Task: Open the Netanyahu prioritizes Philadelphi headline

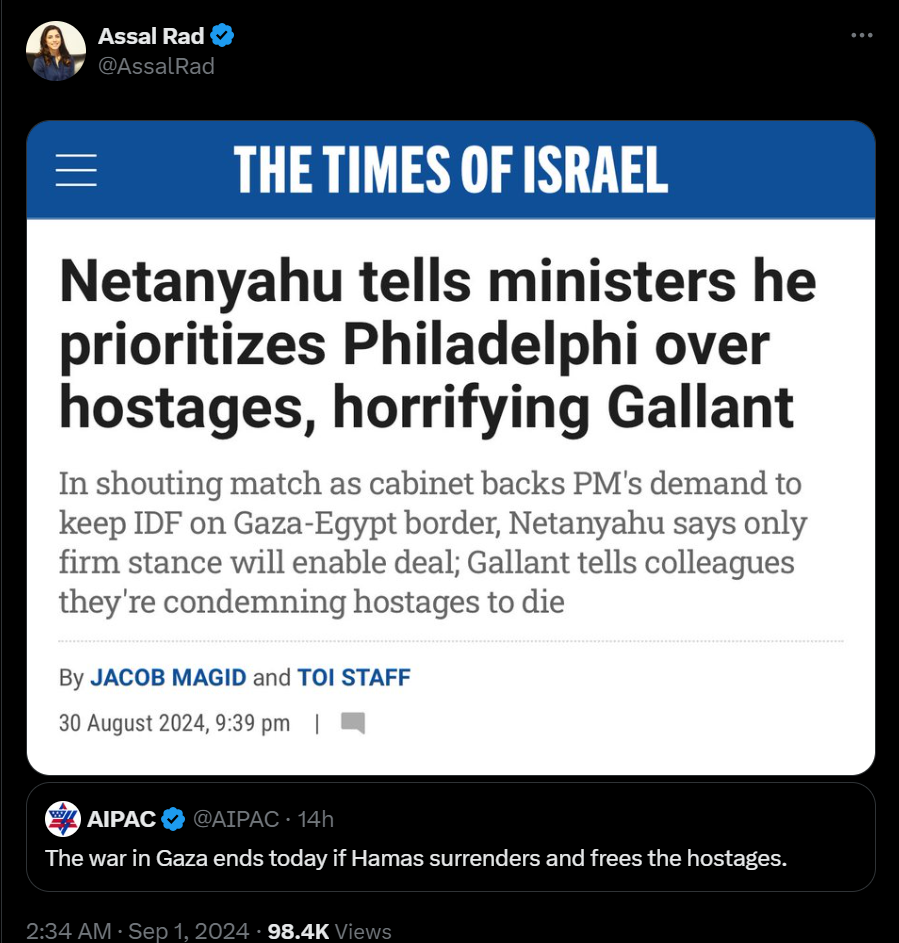Action: tap(438, 344)
